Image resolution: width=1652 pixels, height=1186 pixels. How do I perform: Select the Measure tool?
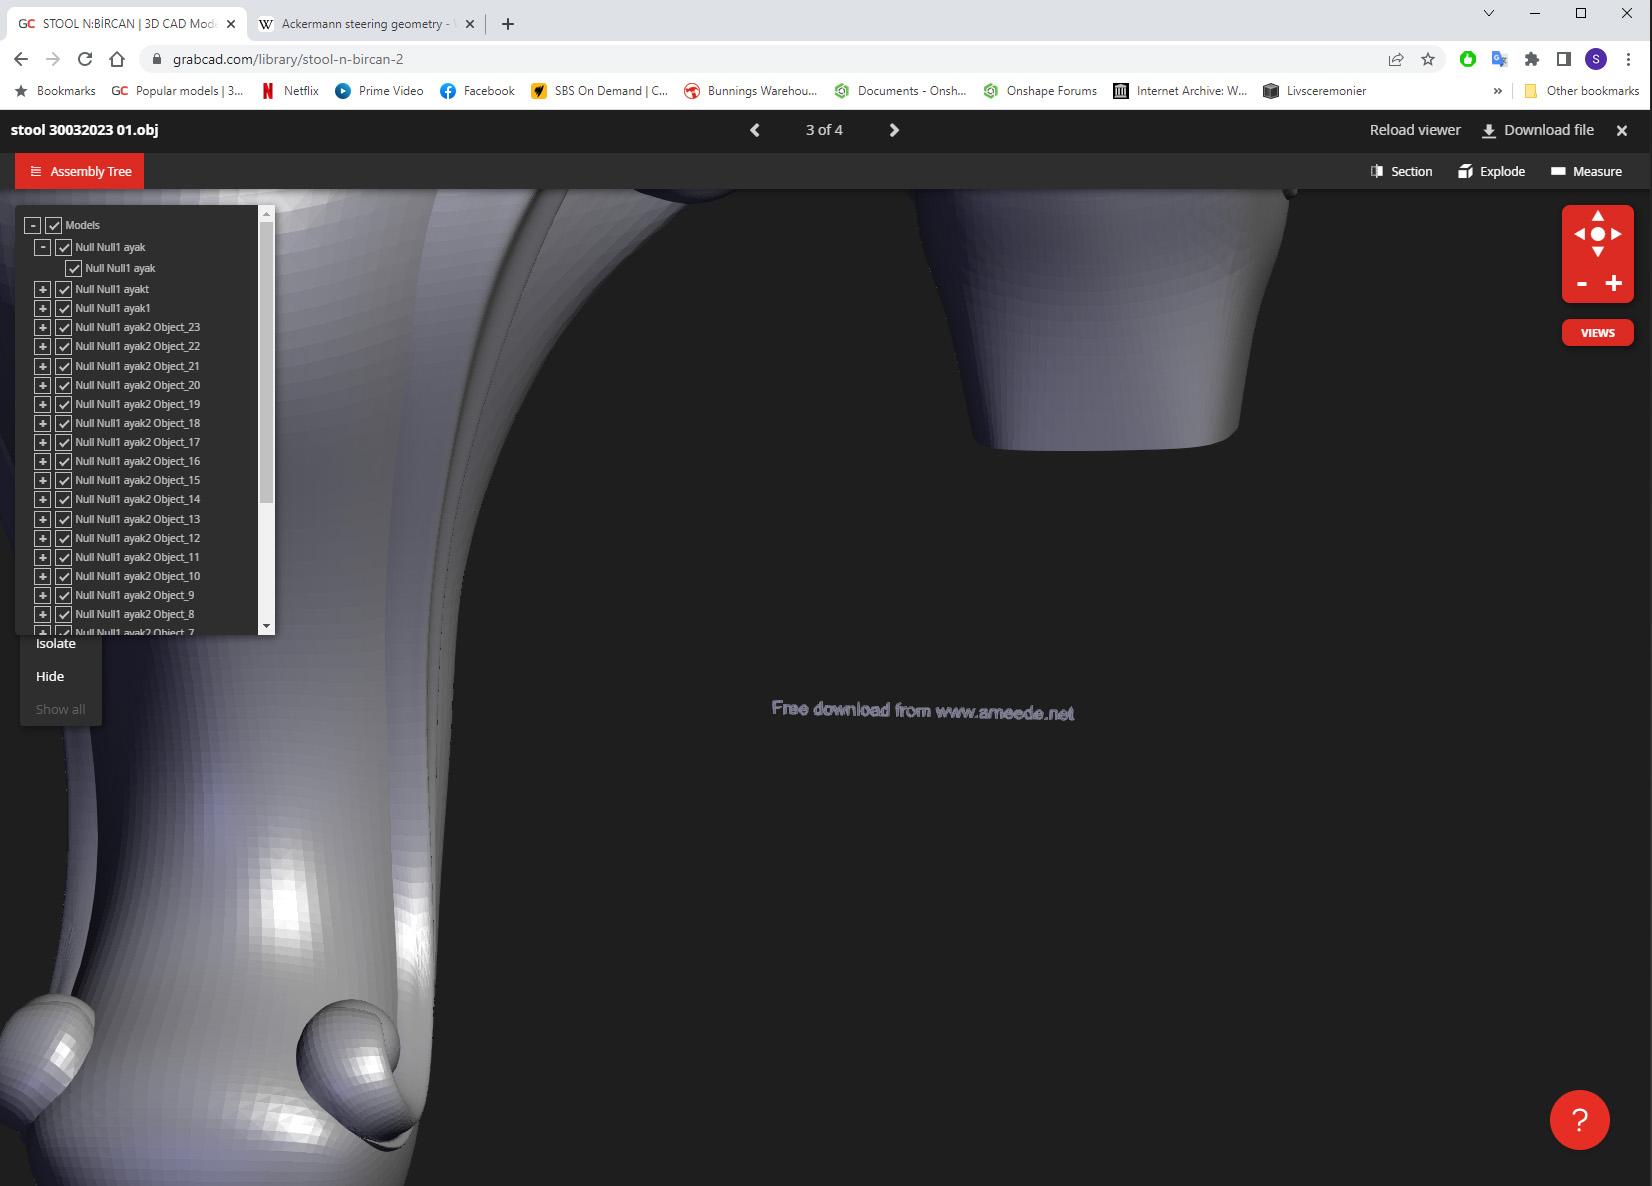(1588, 171)
